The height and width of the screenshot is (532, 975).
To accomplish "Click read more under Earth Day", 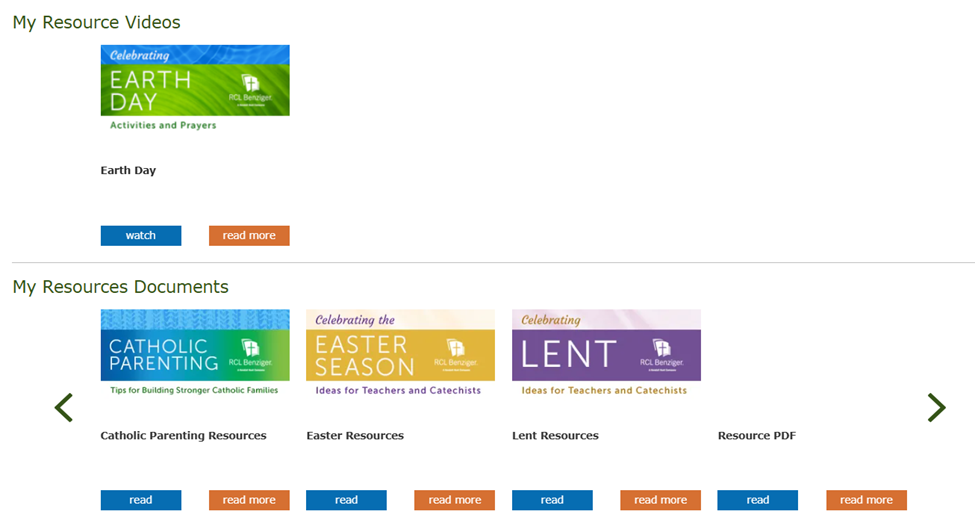I will (x=249, y=236).
